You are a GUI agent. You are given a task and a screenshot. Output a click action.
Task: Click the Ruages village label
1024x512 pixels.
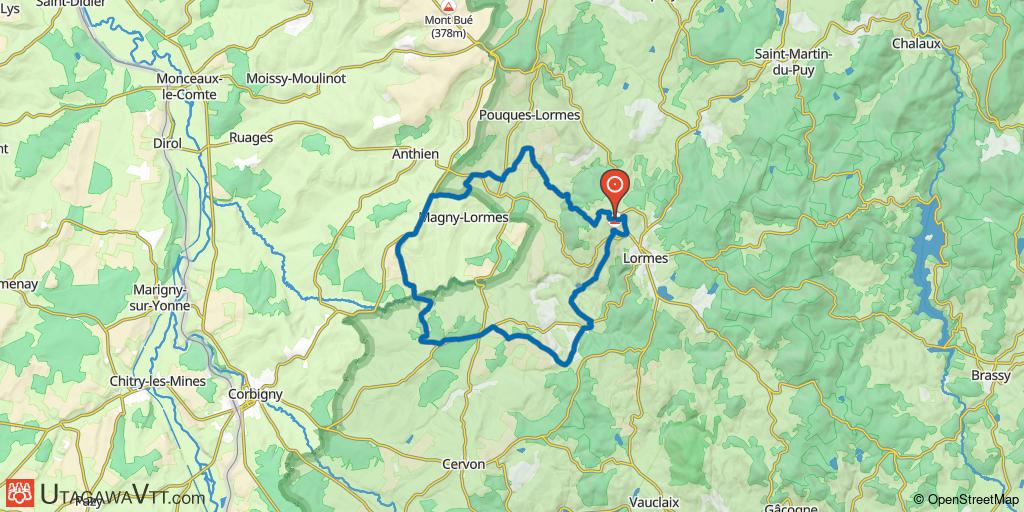pos(251,138)
